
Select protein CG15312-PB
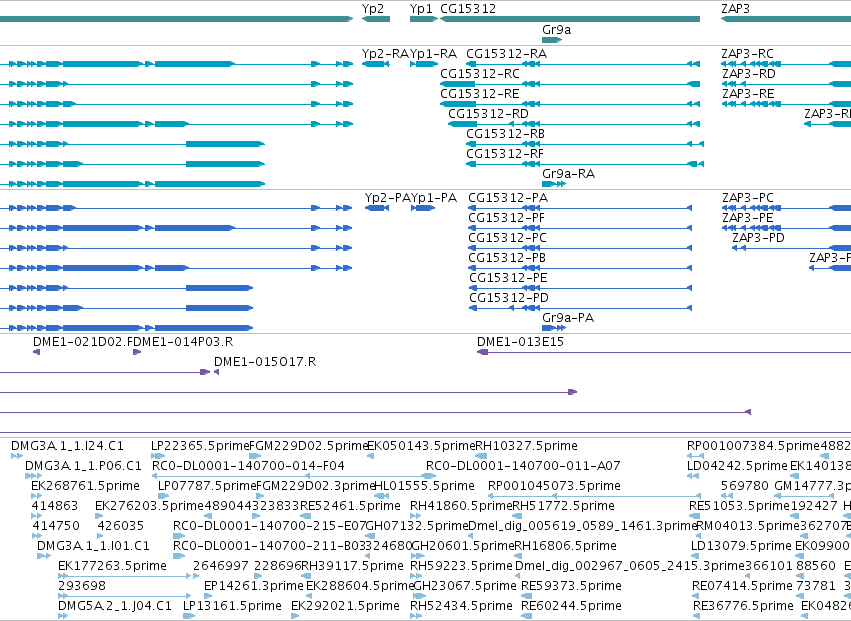pyautogui.click(x=507, y=258)
